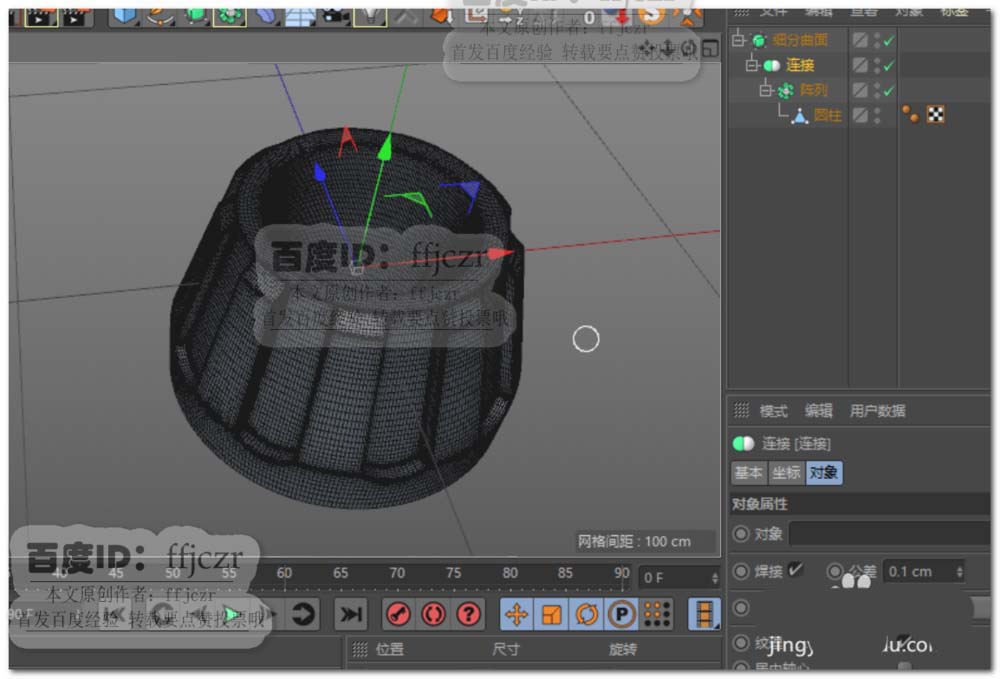
Task: Open the object manager 编辑 menu
Action: pyautogui.click(x=818, y=12)
